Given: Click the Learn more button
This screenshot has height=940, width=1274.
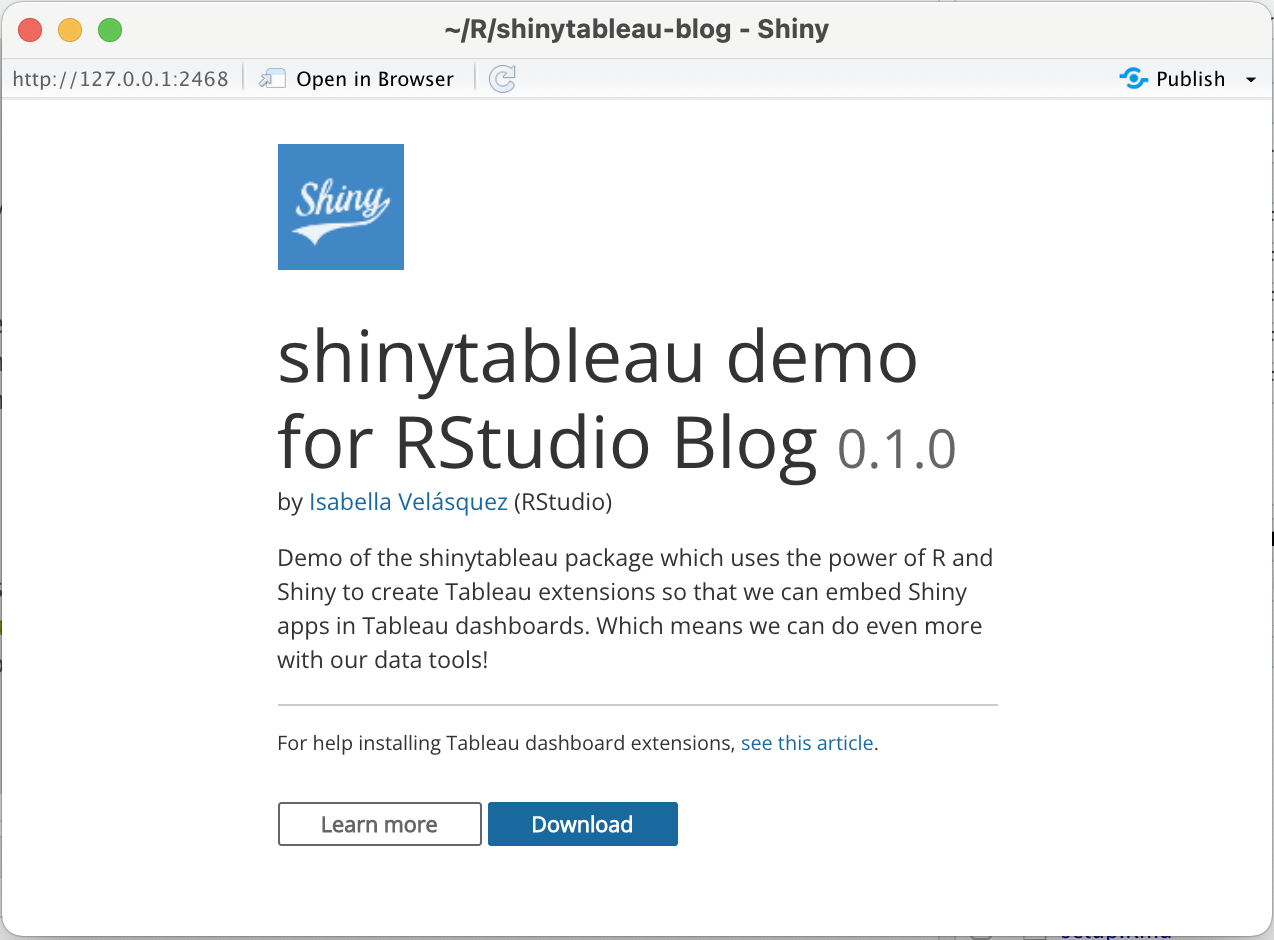Looking at the screenshot, I should click(x=379, y=824).
